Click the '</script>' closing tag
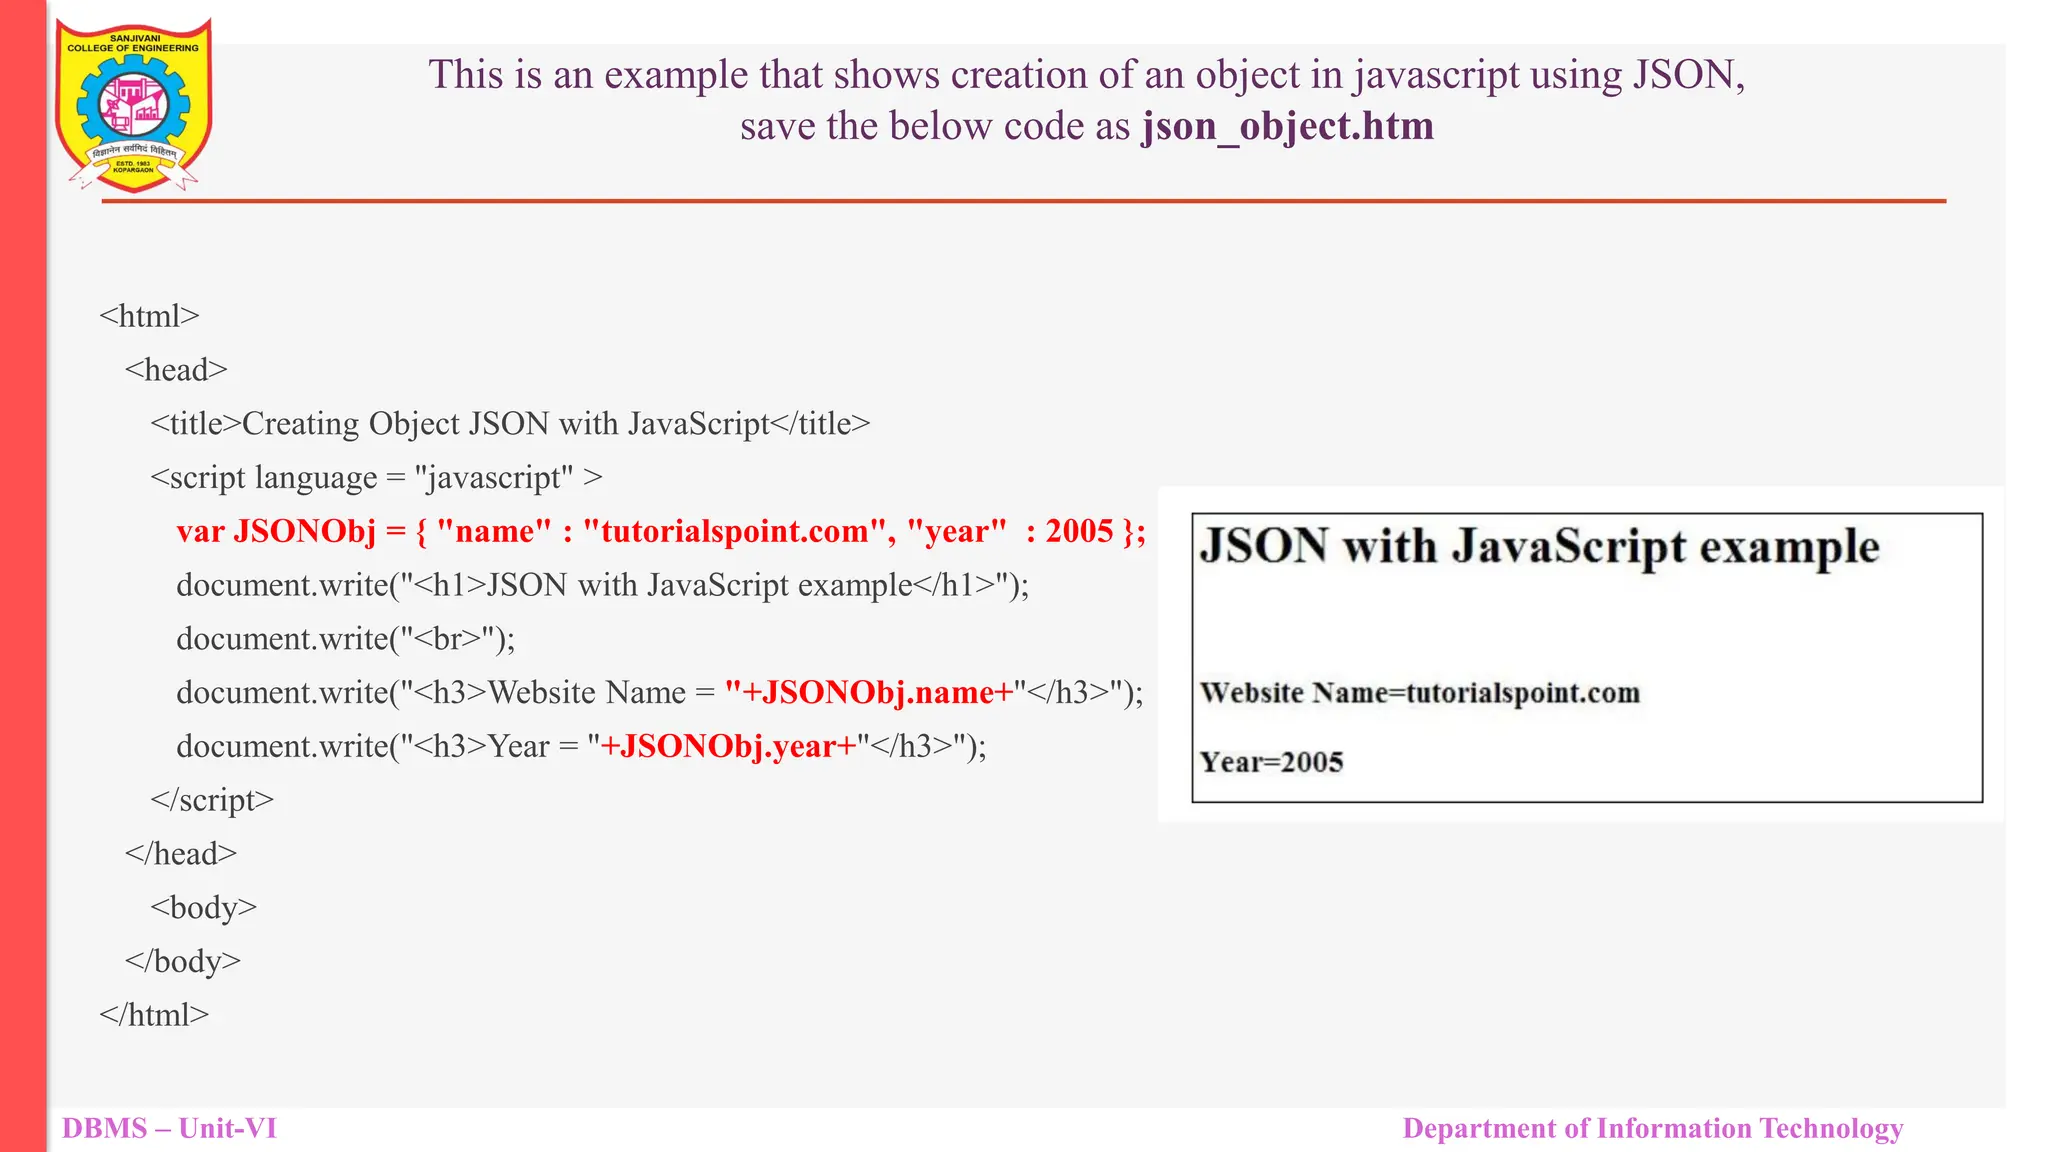 [x=212, y=800]
